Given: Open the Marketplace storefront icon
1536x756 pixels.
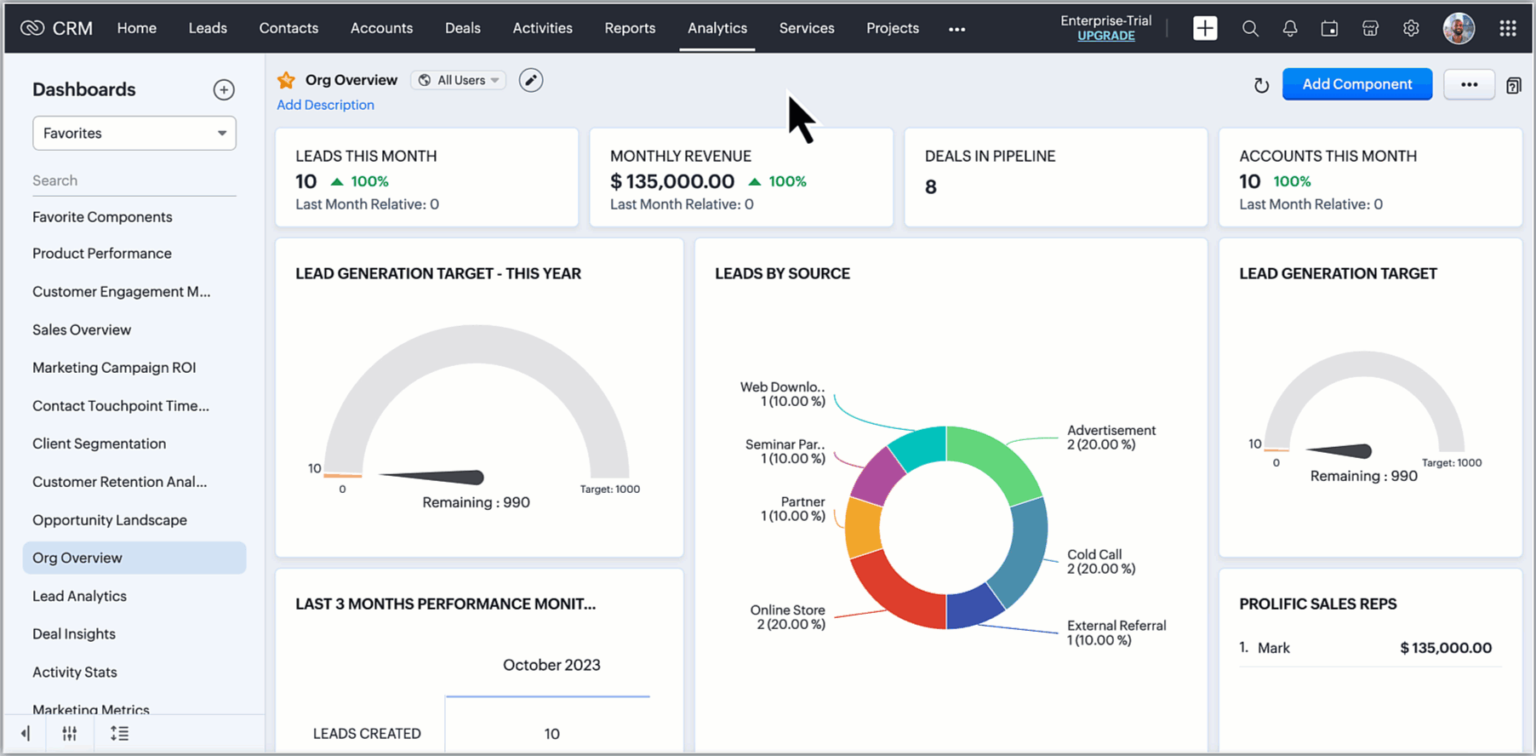Looking at the screenshot, I should click(1370, 28).
